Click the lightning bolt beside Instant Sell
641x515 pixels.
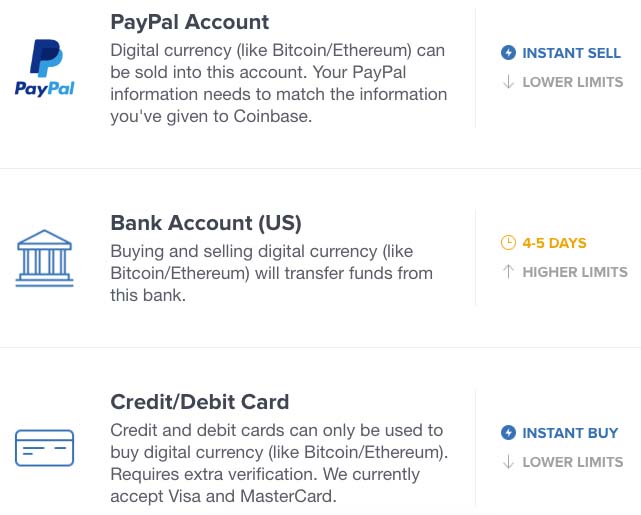coord(508,53)
